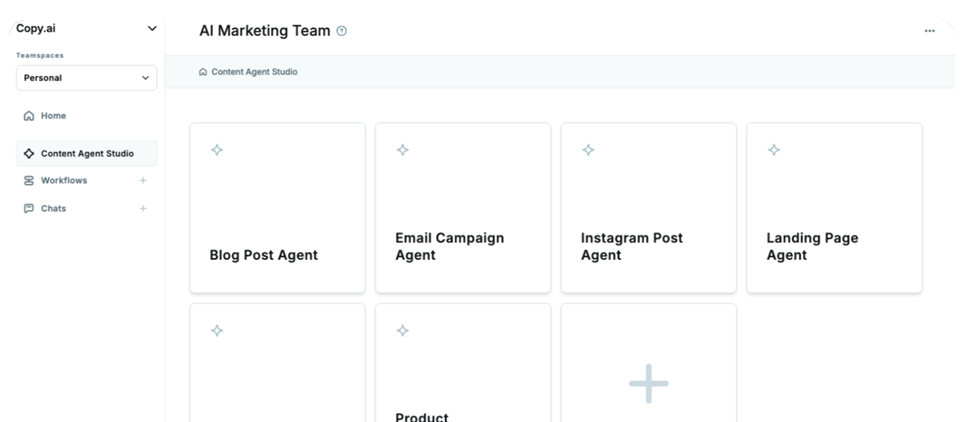Start a new chat with plus icon
Screen dimensions: 980x422
pos(143,209)
